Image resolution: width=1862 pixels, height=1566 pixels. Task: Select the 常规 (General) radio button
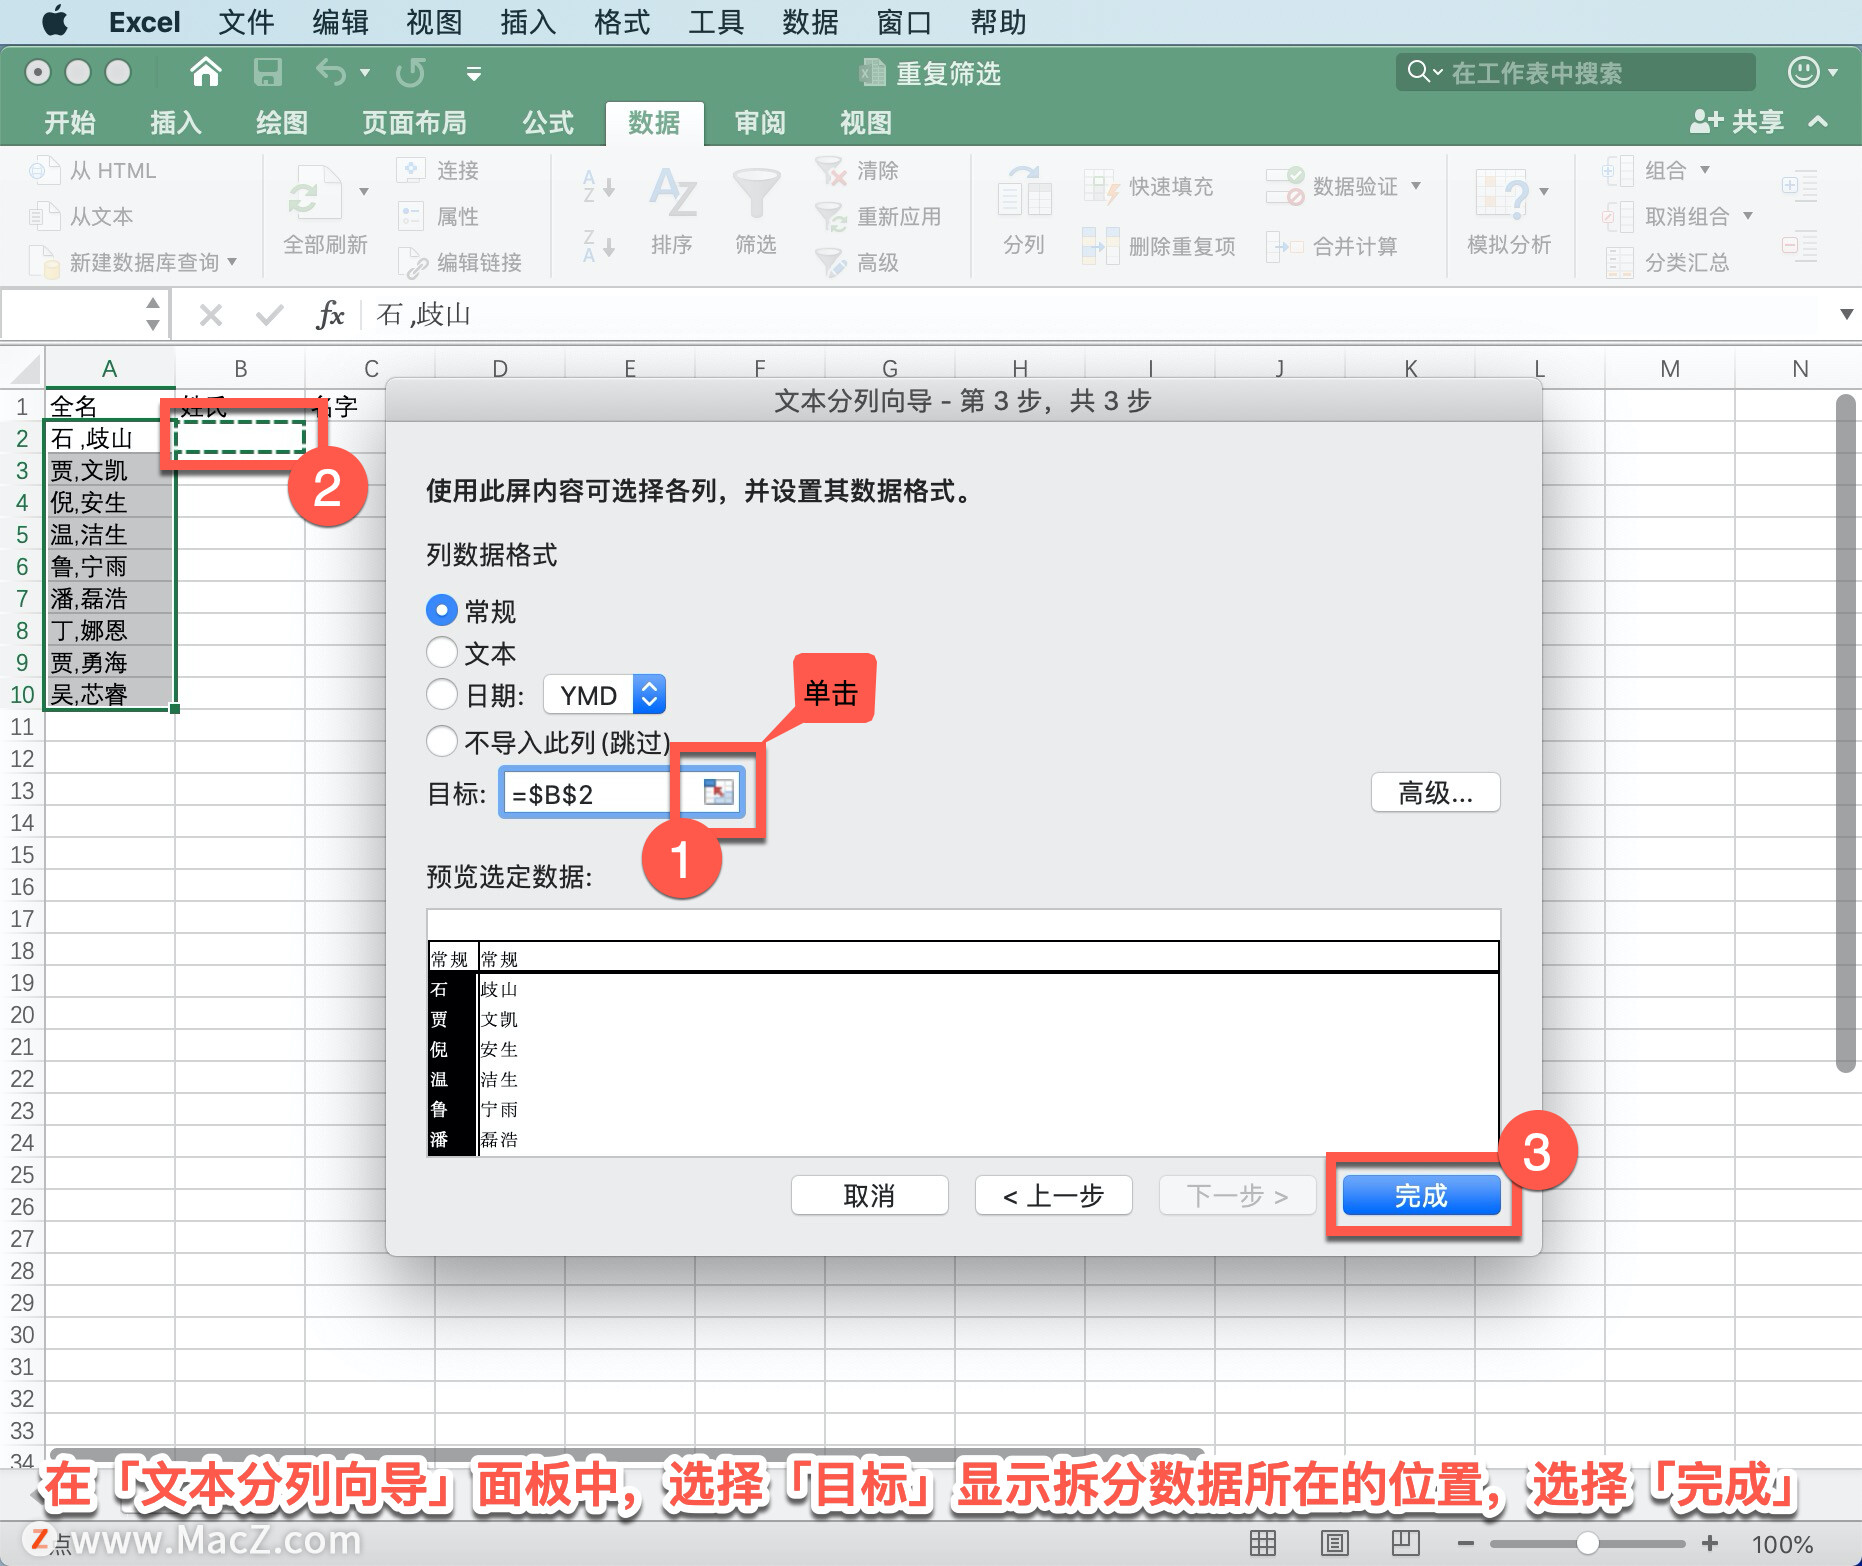(x=441, y=610)
